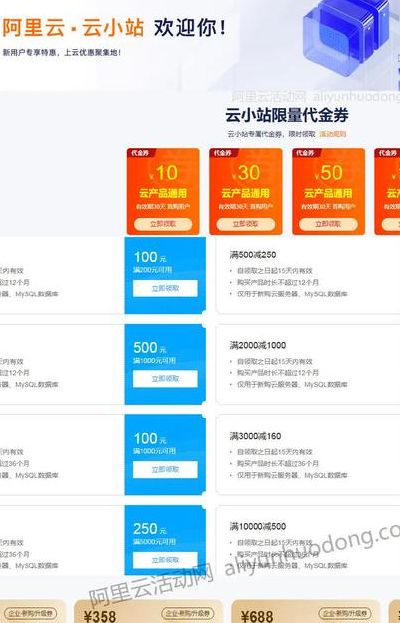The width and height of the screenshot is (400, 623).
Task: Click the 满3000减160 coupon title
Action: 255,436
